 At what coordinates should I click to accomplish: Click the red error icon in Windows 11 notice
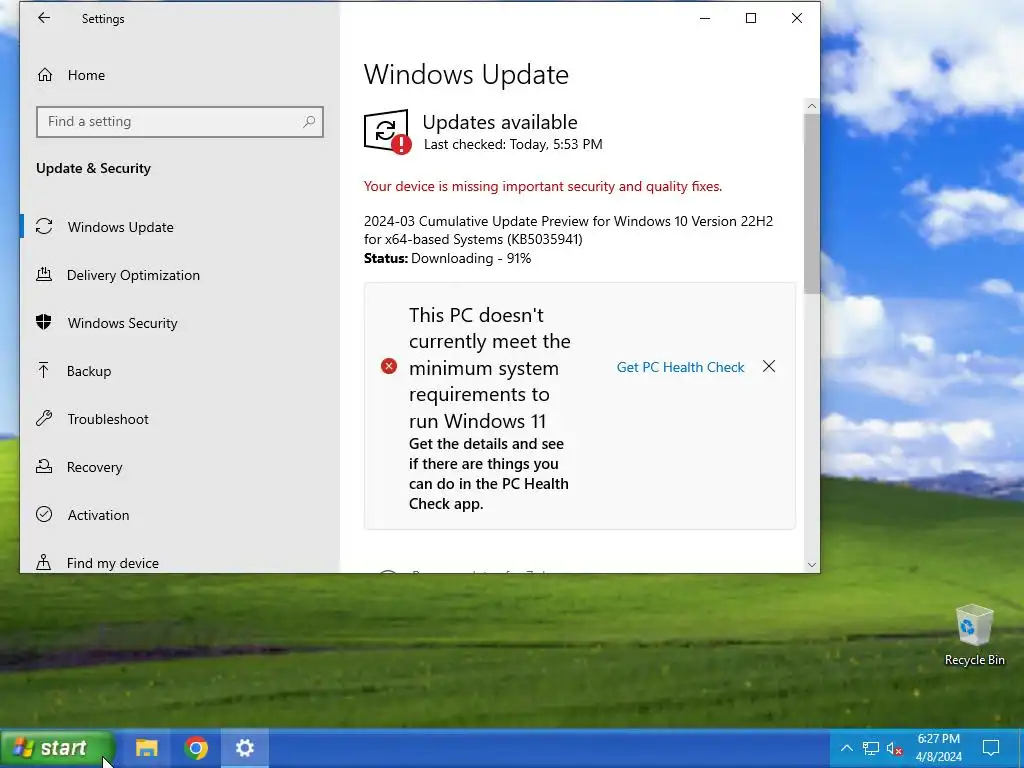pyautogui.click(x=389, y=366)
